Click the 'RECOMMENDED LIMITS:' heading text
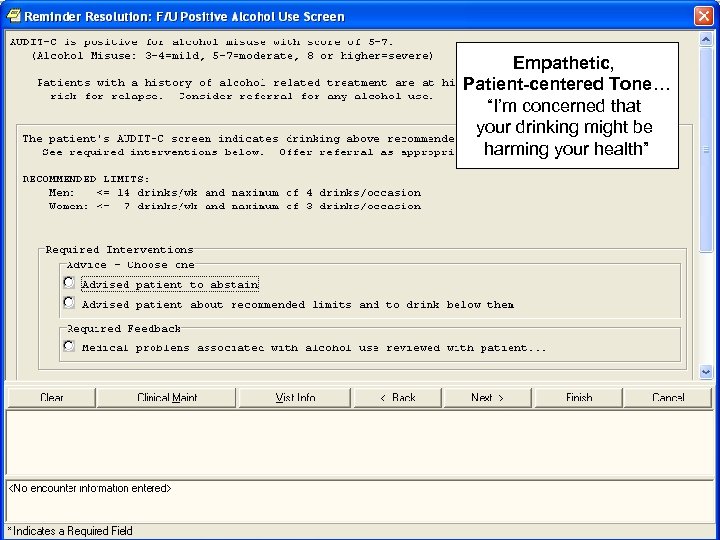The image size is (720, 540). click(86, 179)
